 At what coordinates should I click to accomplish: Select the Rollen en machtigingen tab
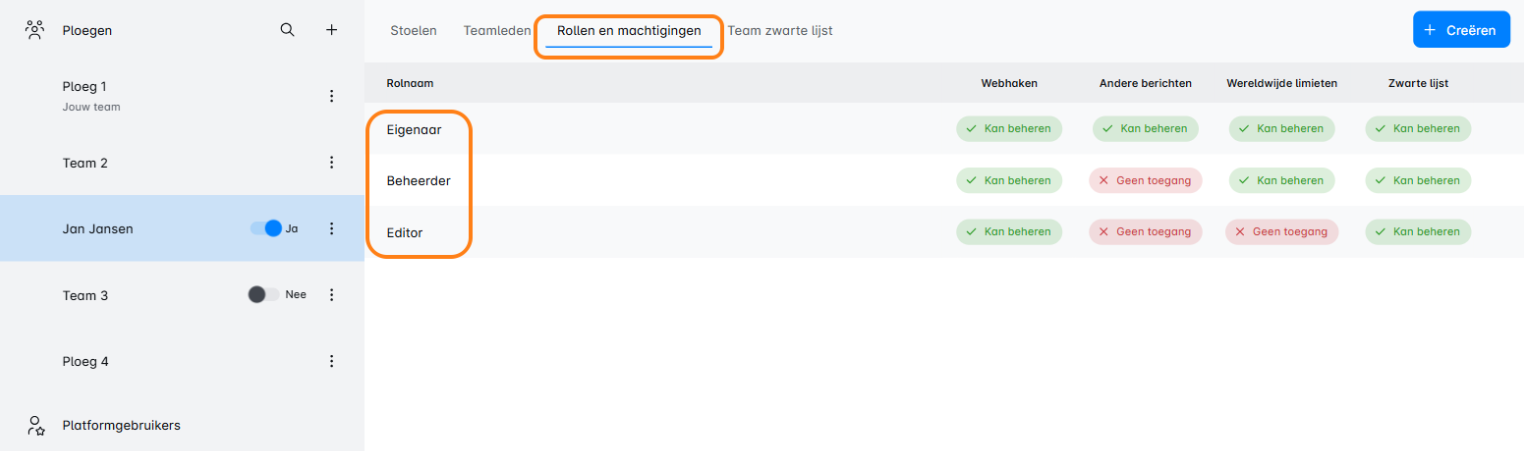pos(629,31)
